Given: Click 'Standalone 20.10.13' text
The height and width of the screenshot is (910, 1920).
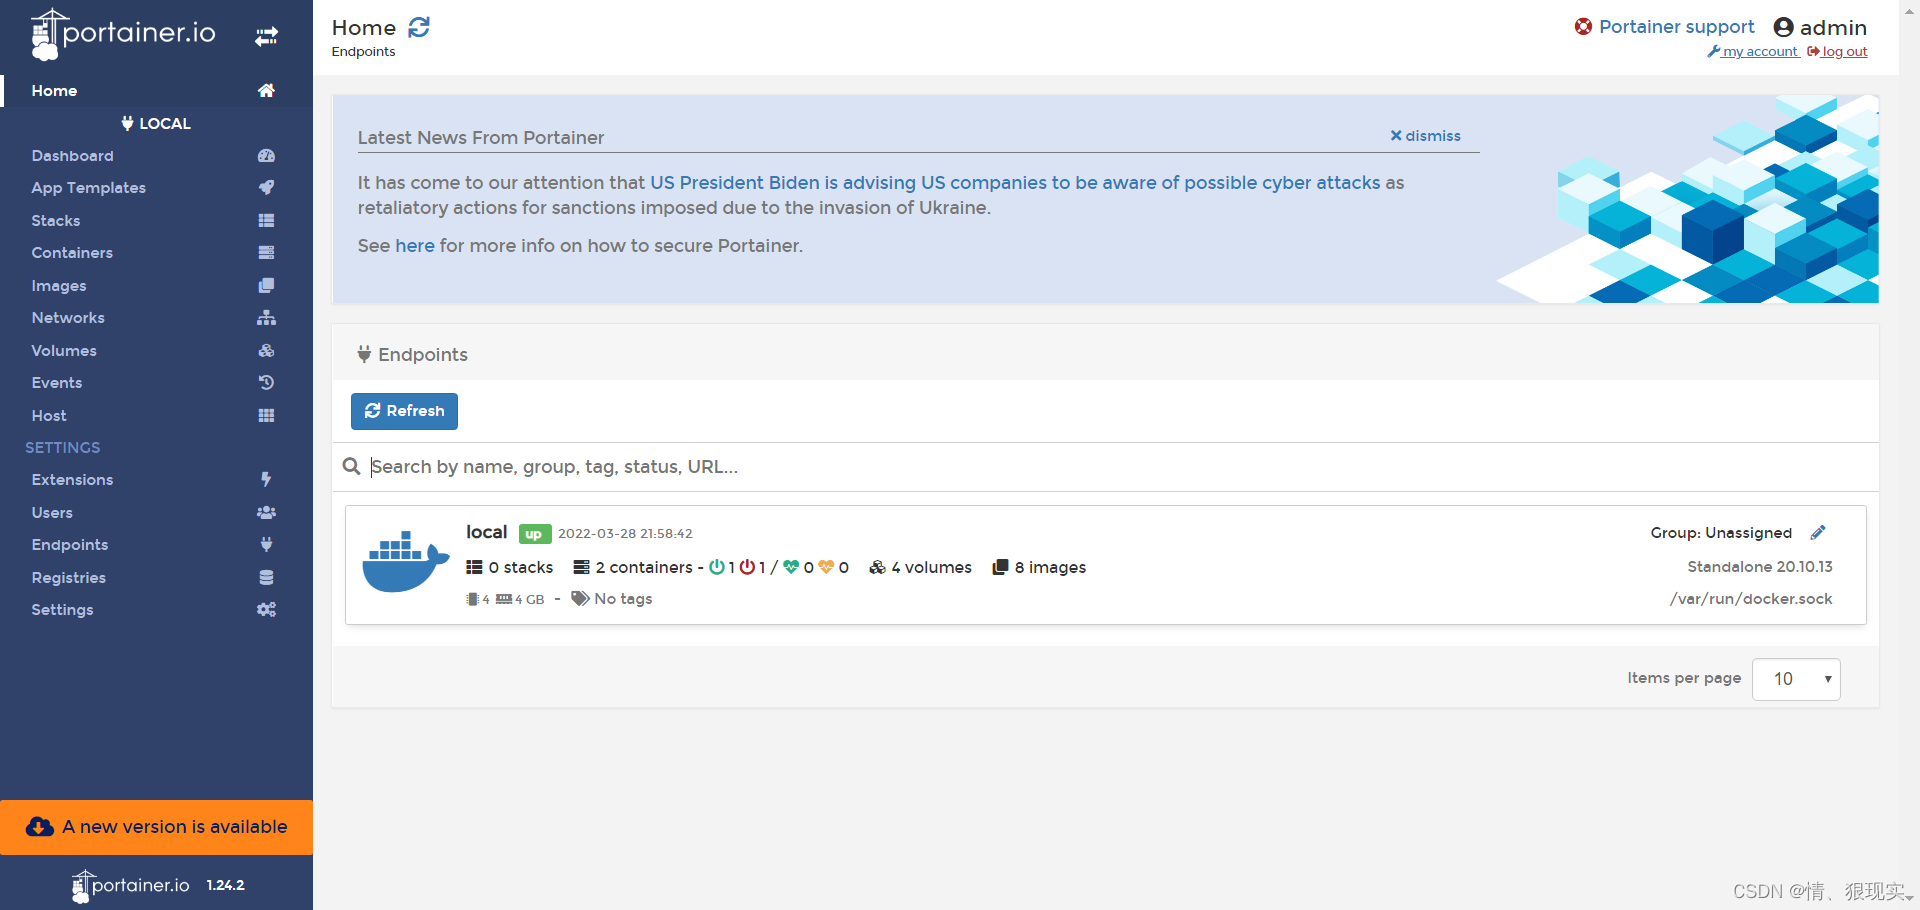Looking at the screenshot, I should (1760, 567).
